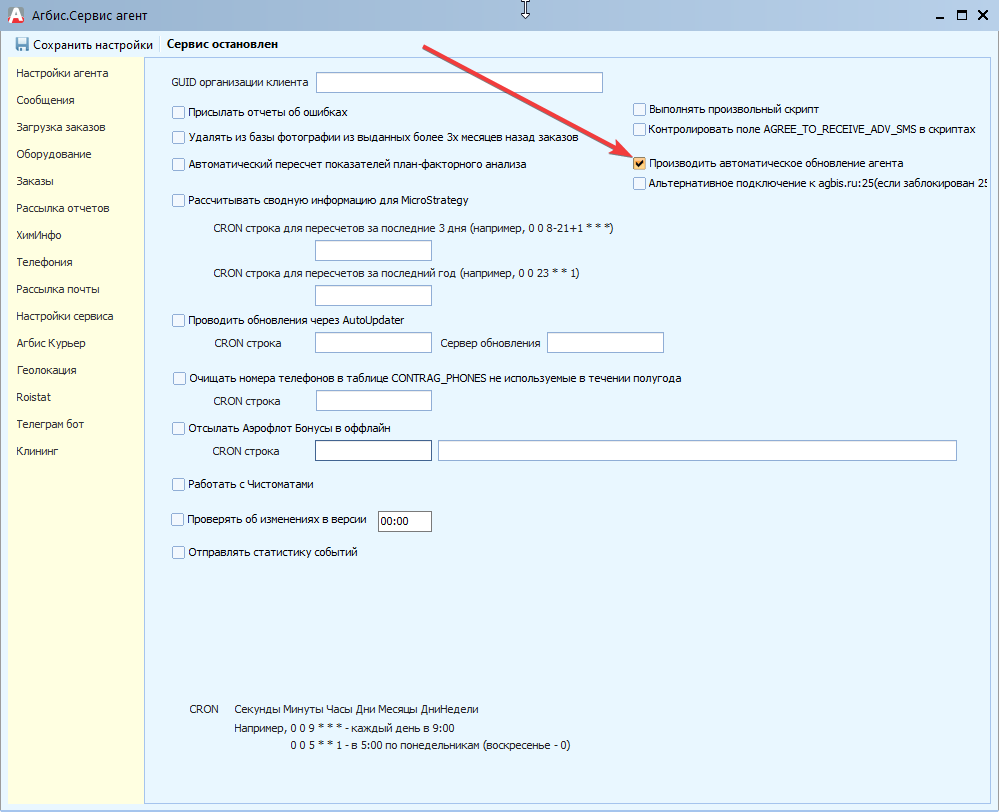The height and width of the screenshot is (812, 999).
Task: Click Сохранить настройки button
Action: tap(85, 45)
